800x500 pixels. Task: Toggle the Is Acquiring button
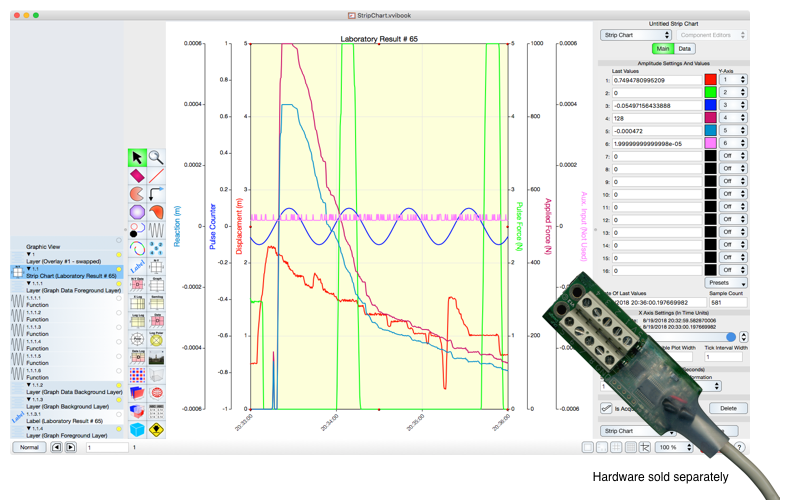click(x=606, y=408)
